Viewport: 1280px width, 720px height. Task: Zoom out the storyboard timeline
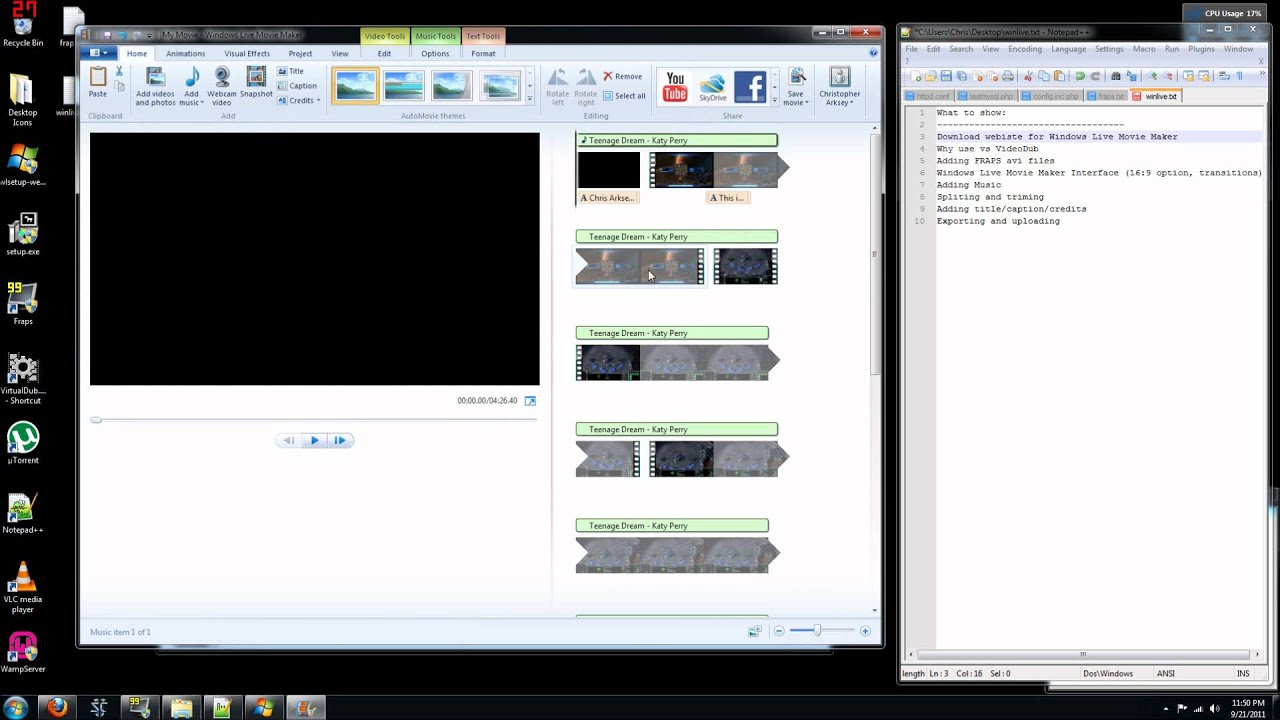(x=779, y=631)
